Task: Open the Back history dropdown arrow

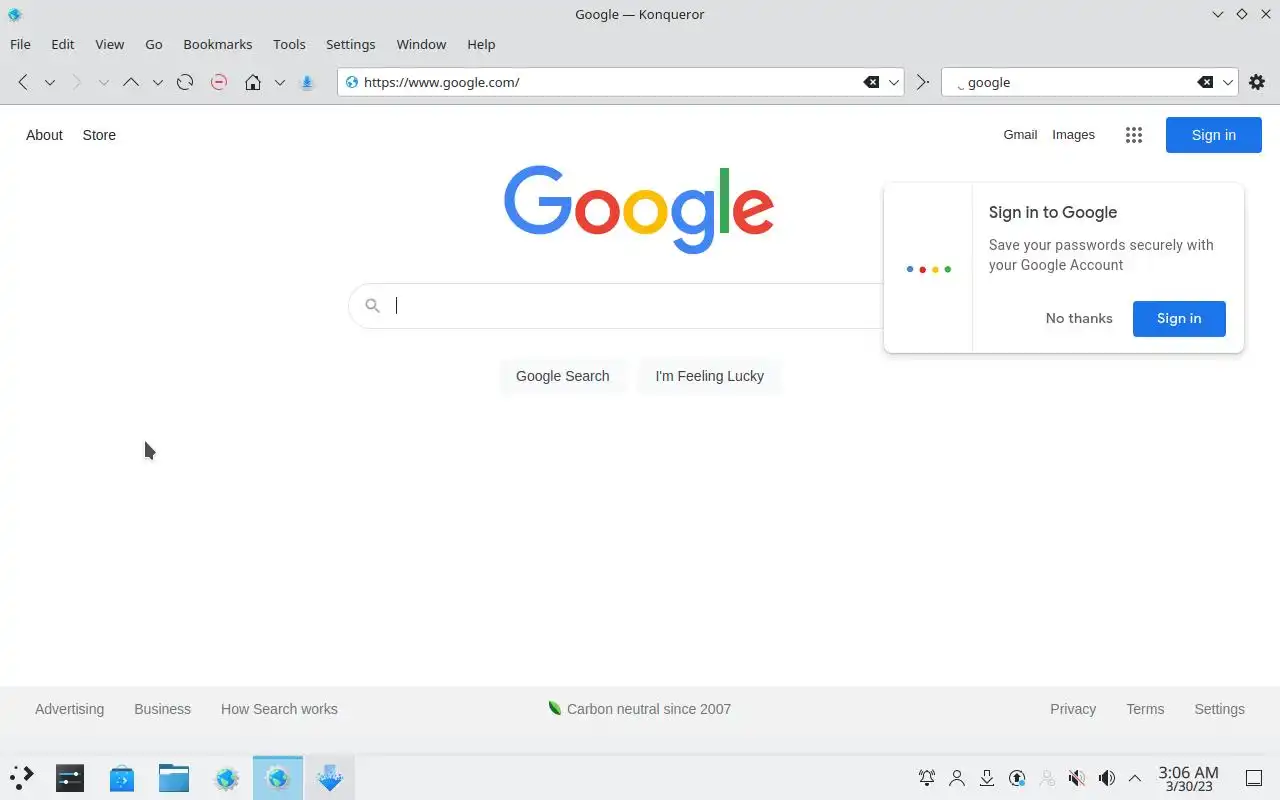Action: click(x=49, y=82)
